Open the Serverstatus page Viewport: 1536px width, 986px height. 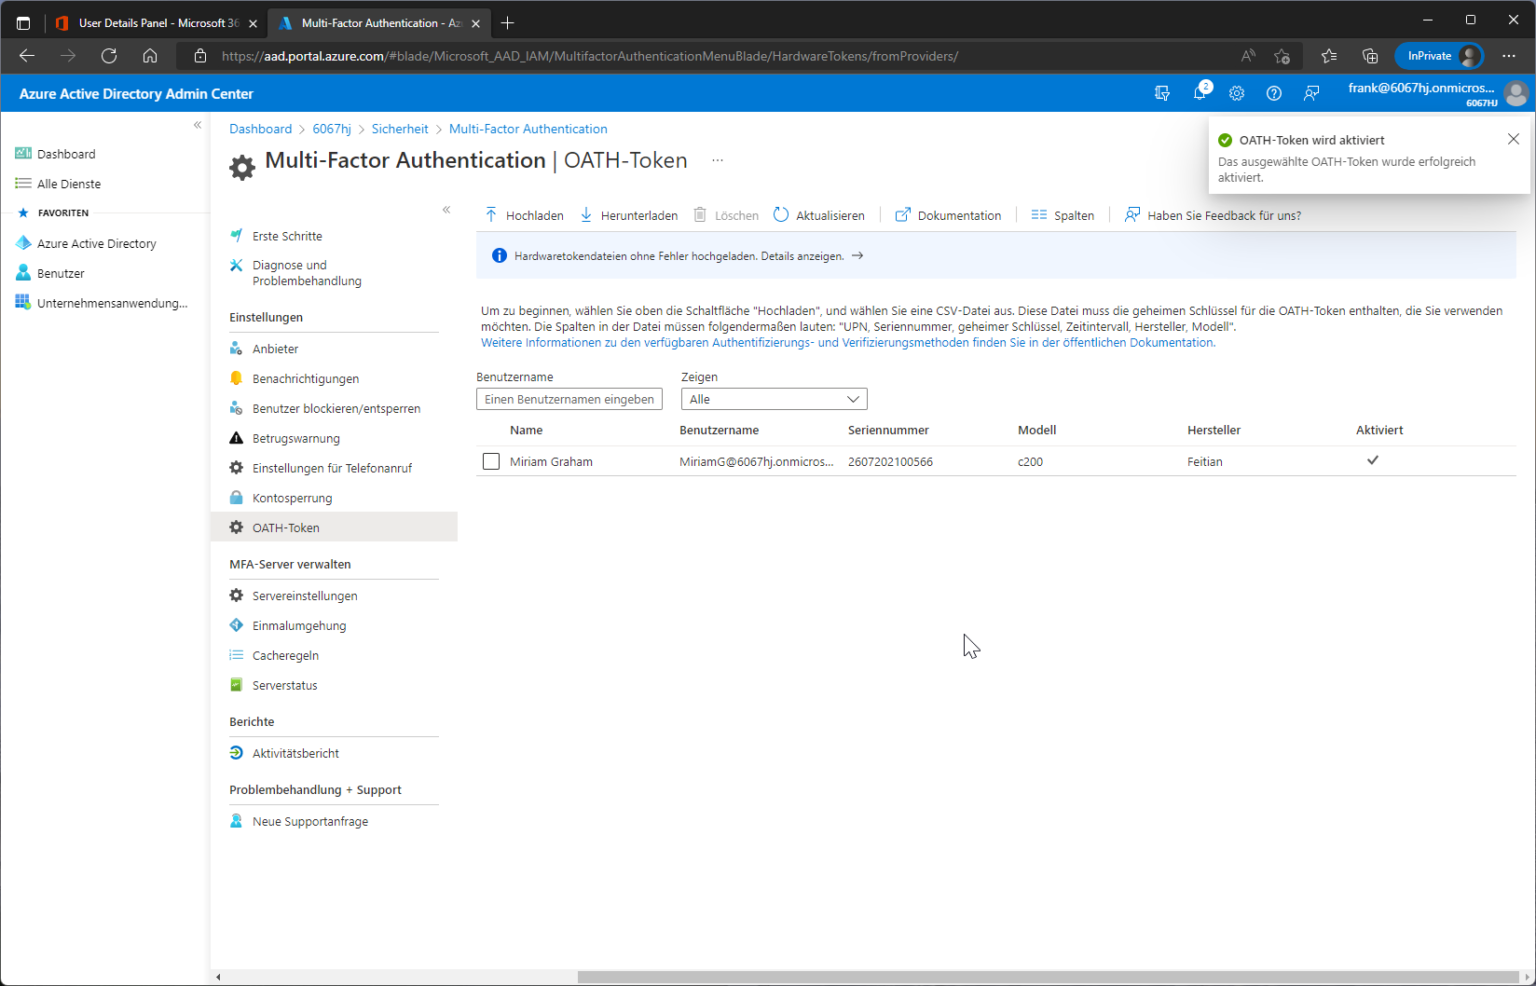[284, 685]
